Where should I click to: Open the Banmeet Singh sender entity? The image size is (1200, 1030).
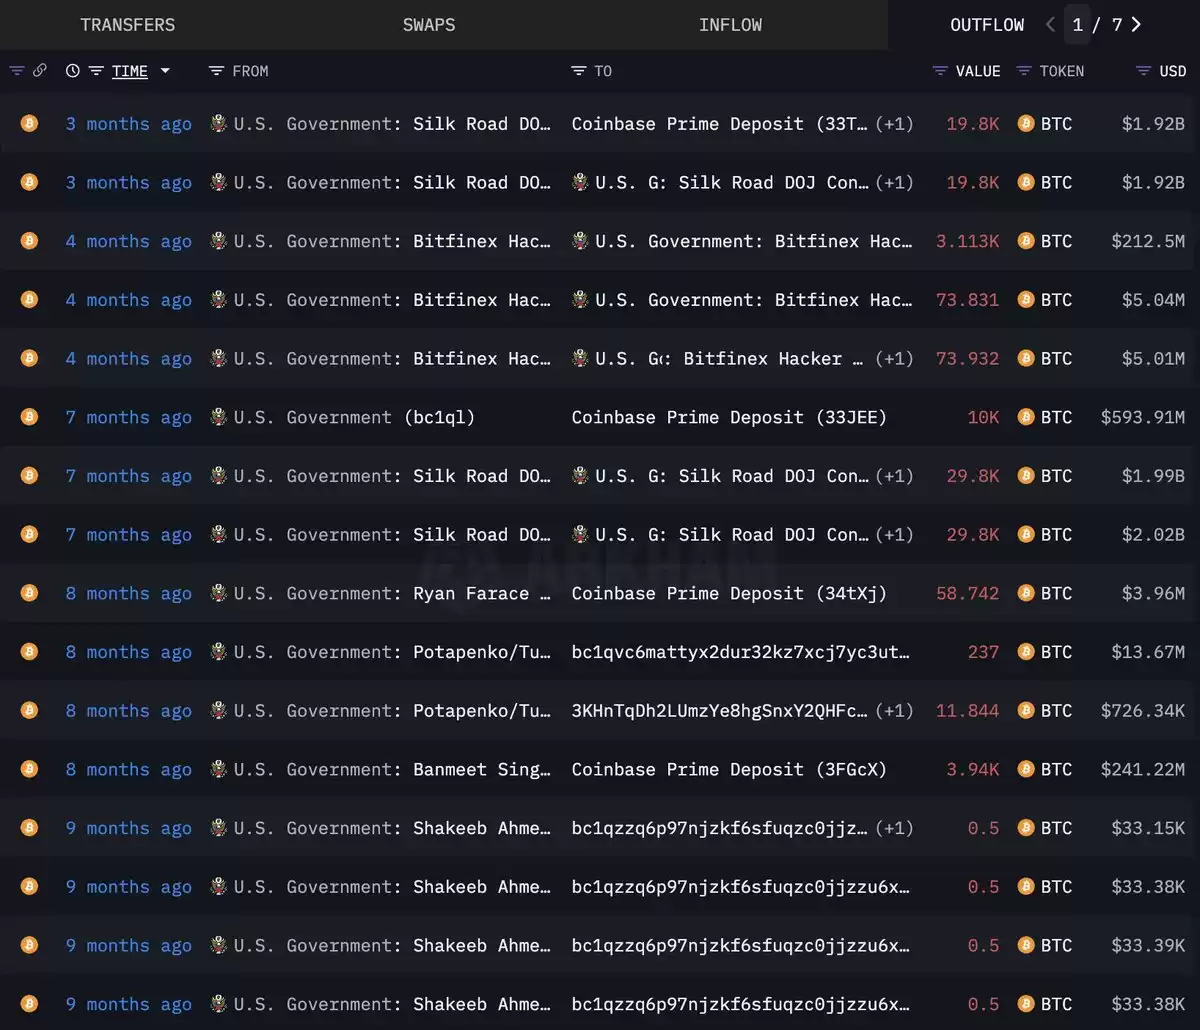(392, 769)
